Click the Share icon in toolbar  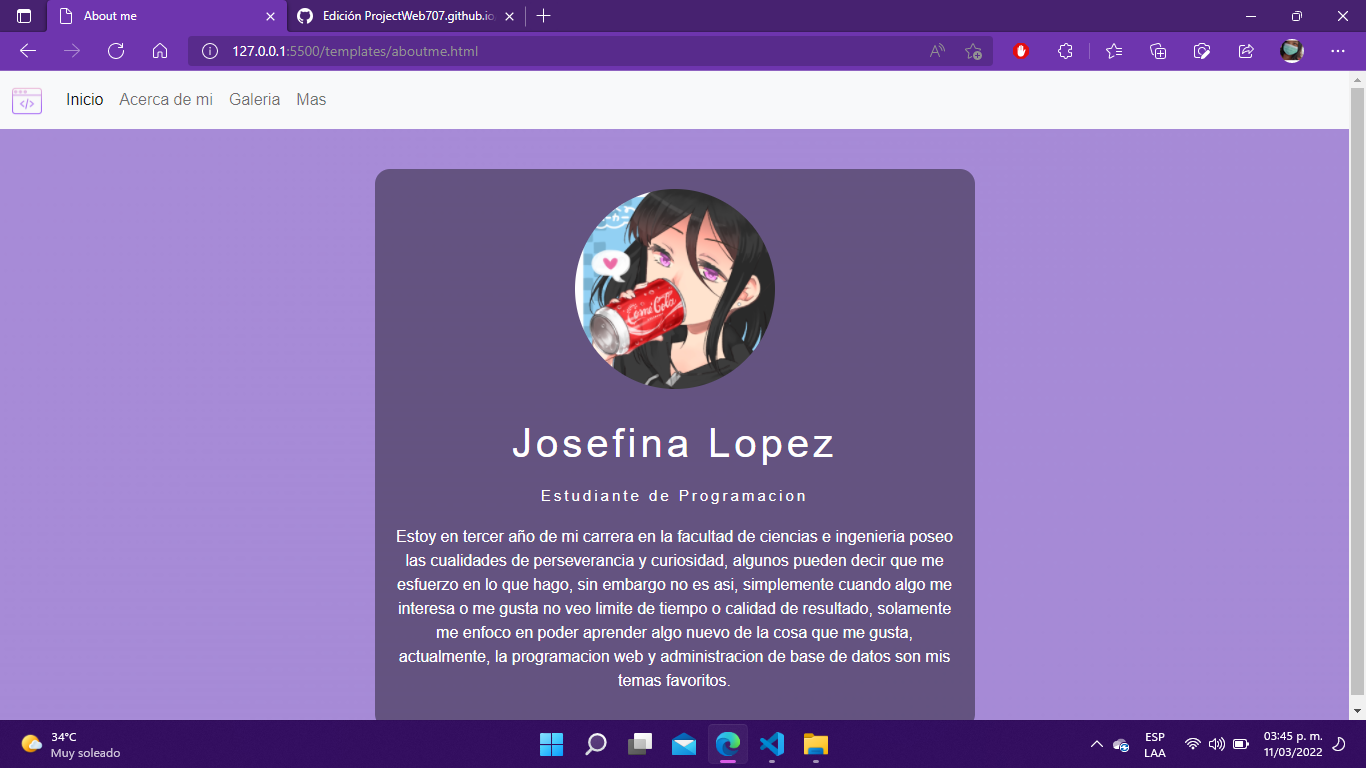pos(1246,51)
